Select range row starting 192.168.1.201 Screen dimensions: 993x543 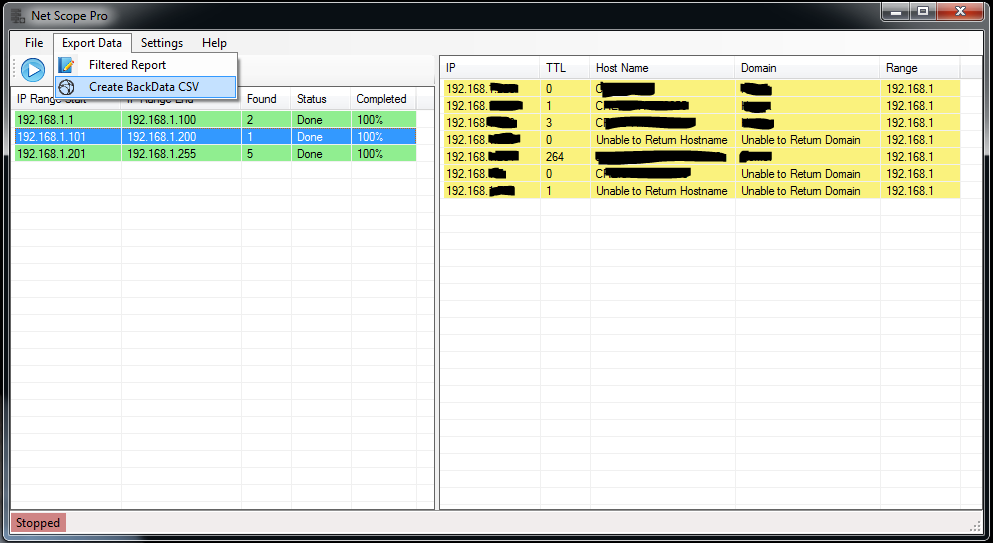coord(215,154)
